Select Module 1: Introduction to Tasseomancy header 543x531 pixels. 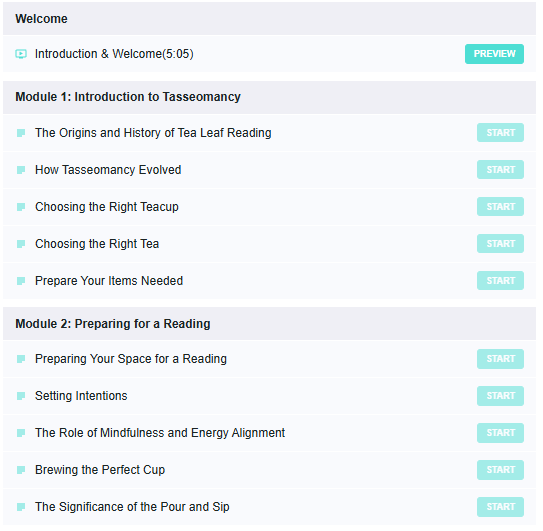point(269,97)
